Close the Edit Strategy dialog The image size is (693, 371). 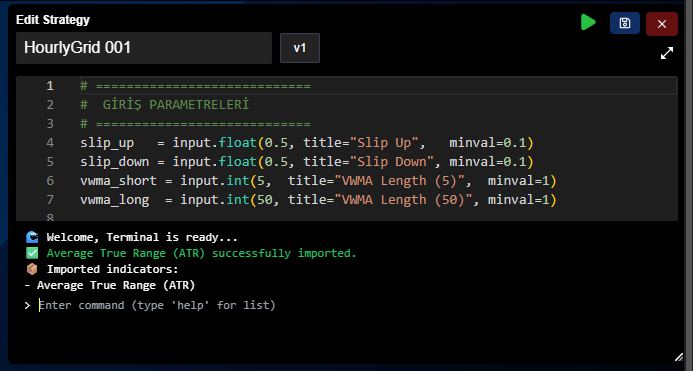click(x=662, y=24)
